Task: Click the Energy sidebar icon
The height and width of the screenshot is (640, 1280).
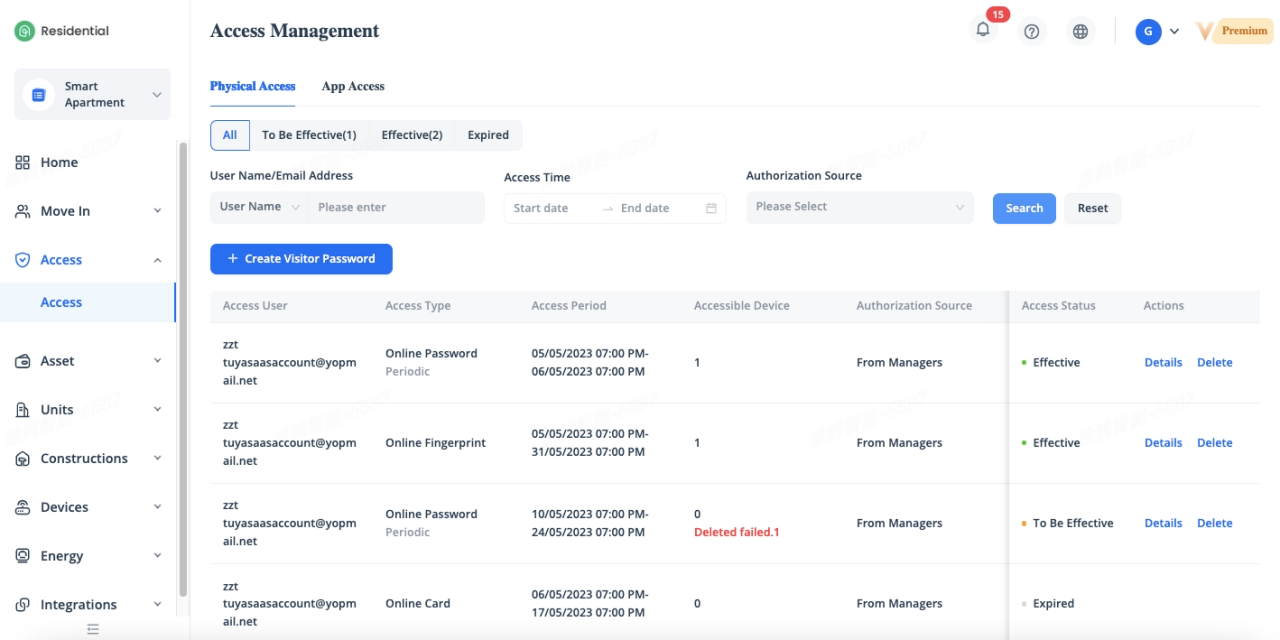Action: tap(23, 556)
